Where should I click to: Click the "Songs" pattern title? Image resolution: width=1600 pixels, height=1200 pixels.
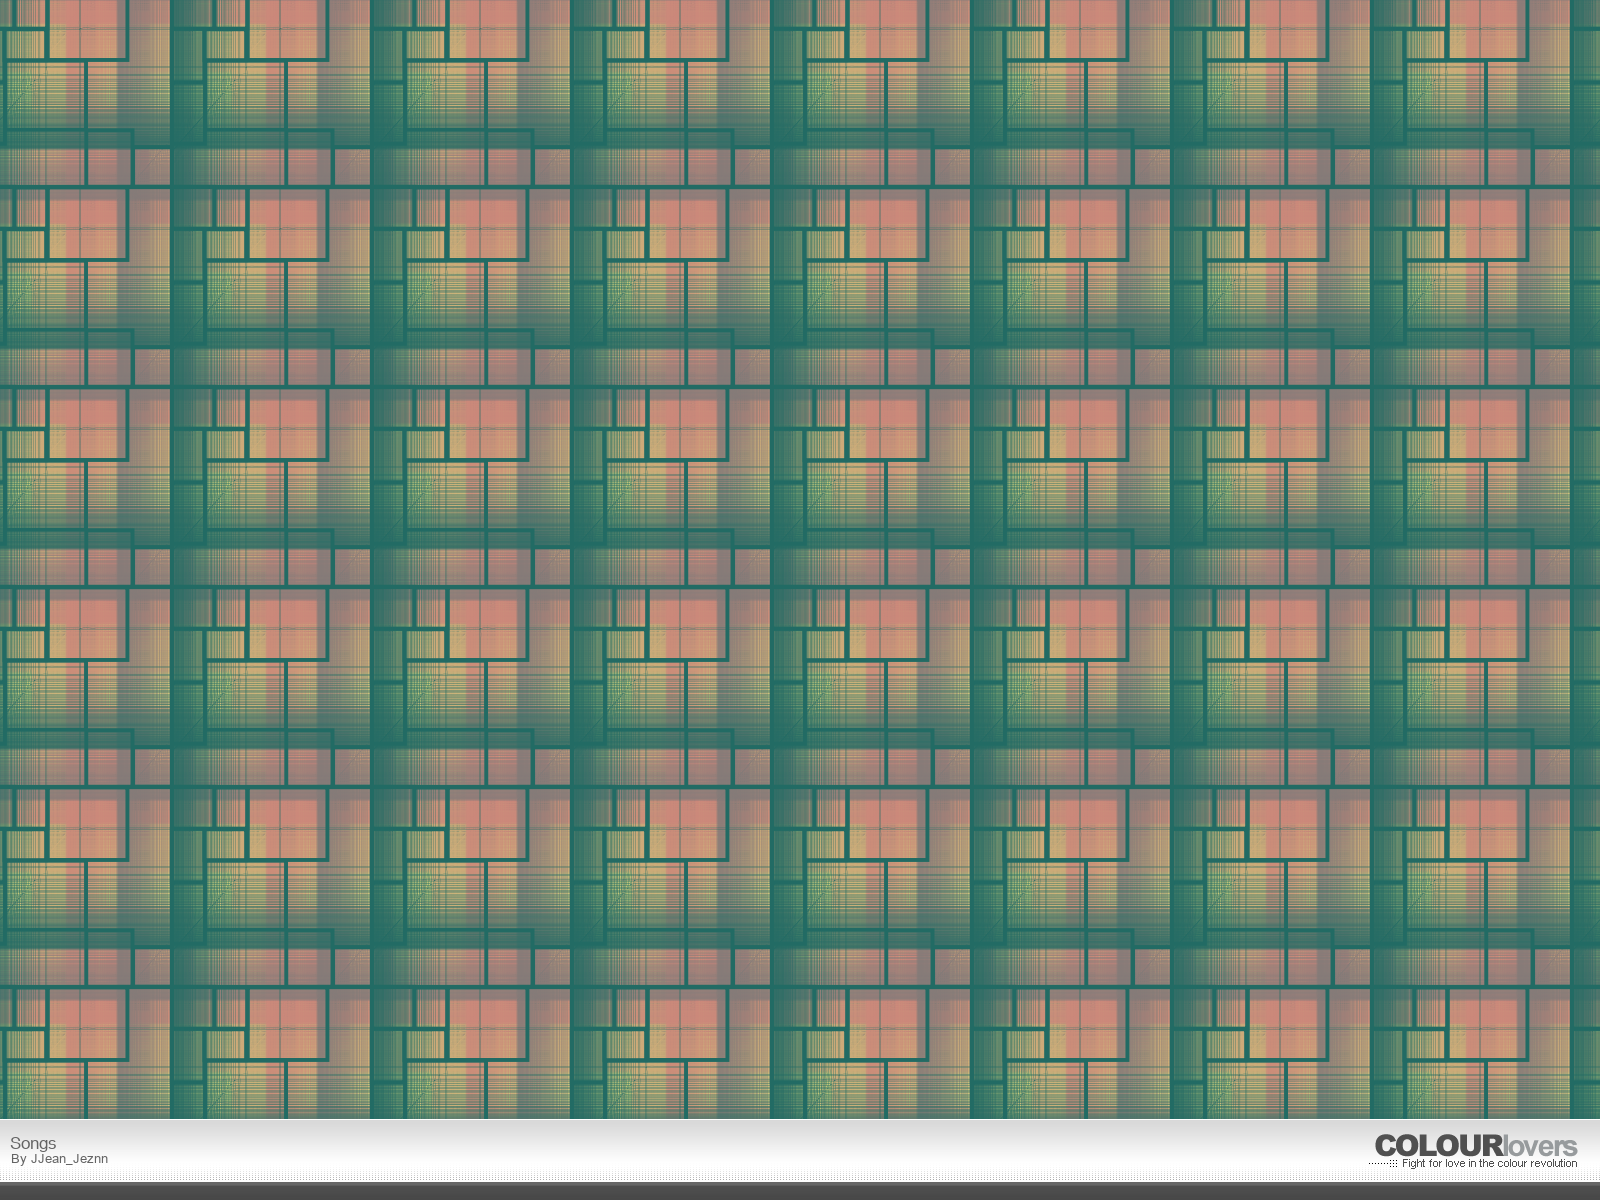33,1143
